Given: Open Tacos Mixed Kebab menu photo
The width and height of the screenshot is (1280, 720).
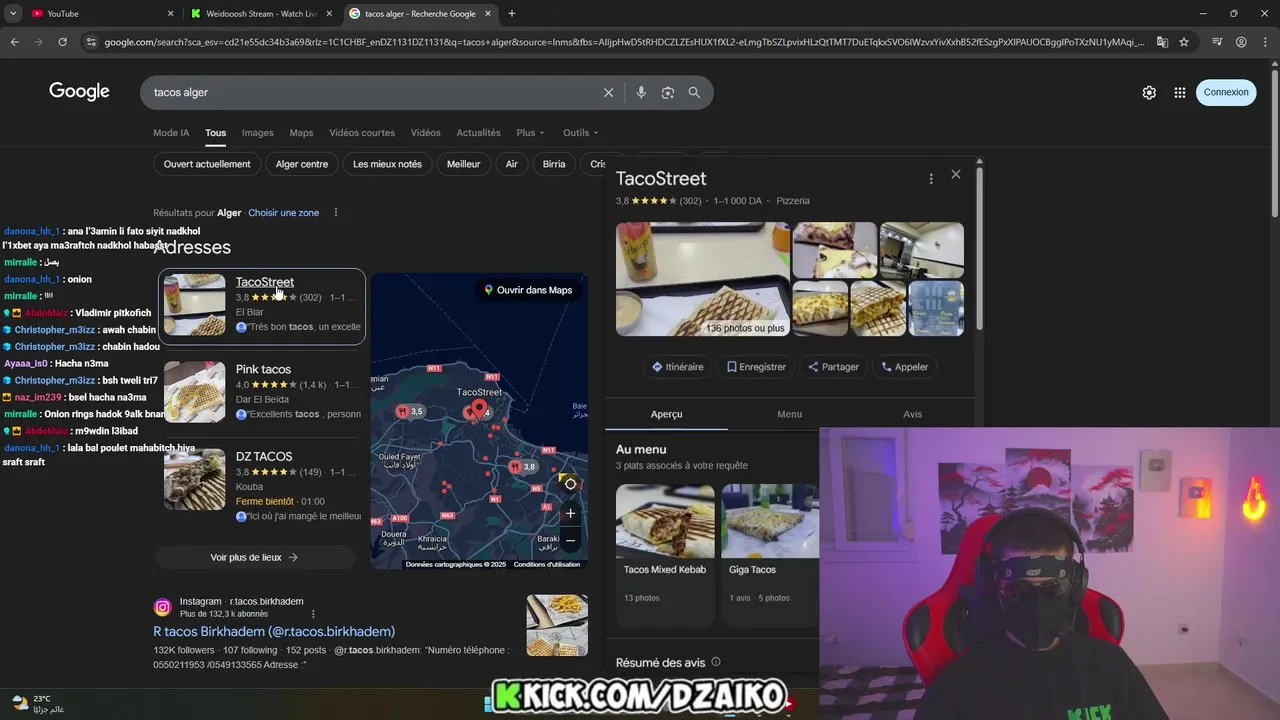Looking at the screenshot, I should 665,521.
